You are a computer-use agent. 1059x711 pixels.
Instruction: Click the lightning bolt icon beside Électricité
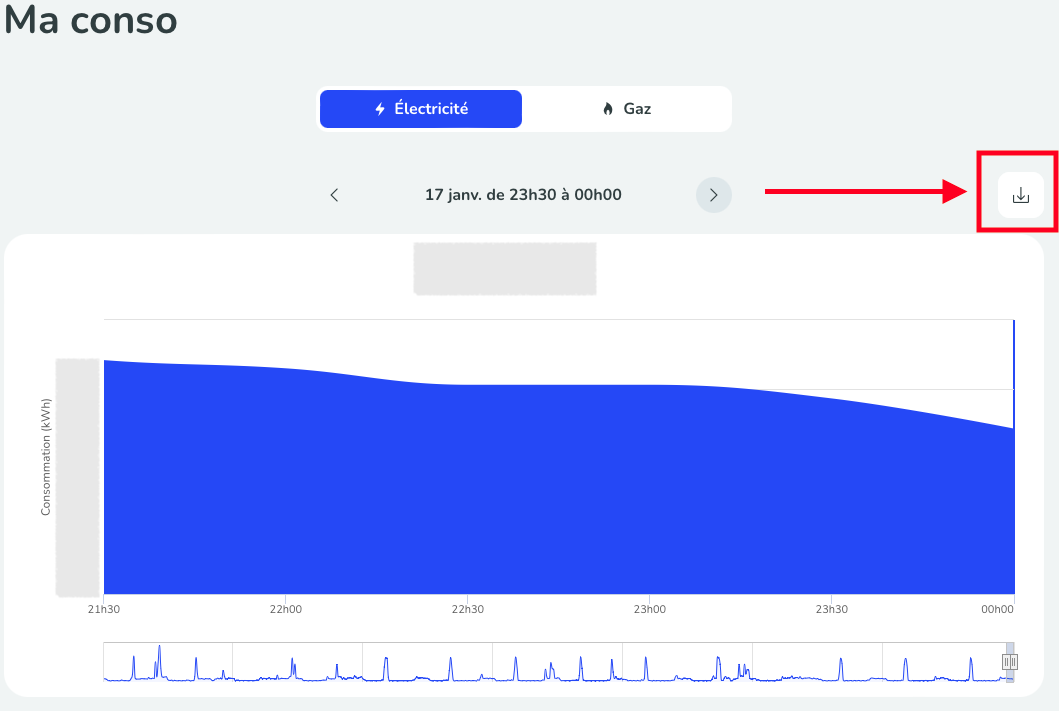381,108
